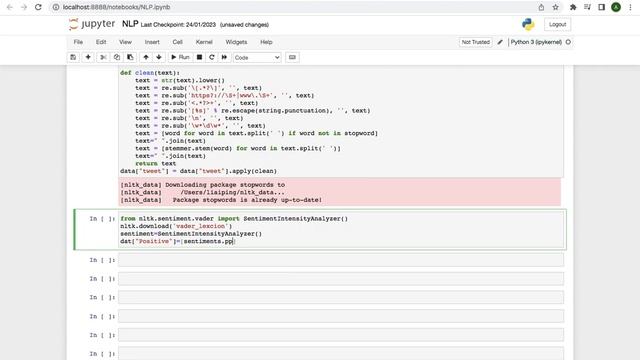Open the browser three-dot menu

pyautogui.click(x=630, y=7)
